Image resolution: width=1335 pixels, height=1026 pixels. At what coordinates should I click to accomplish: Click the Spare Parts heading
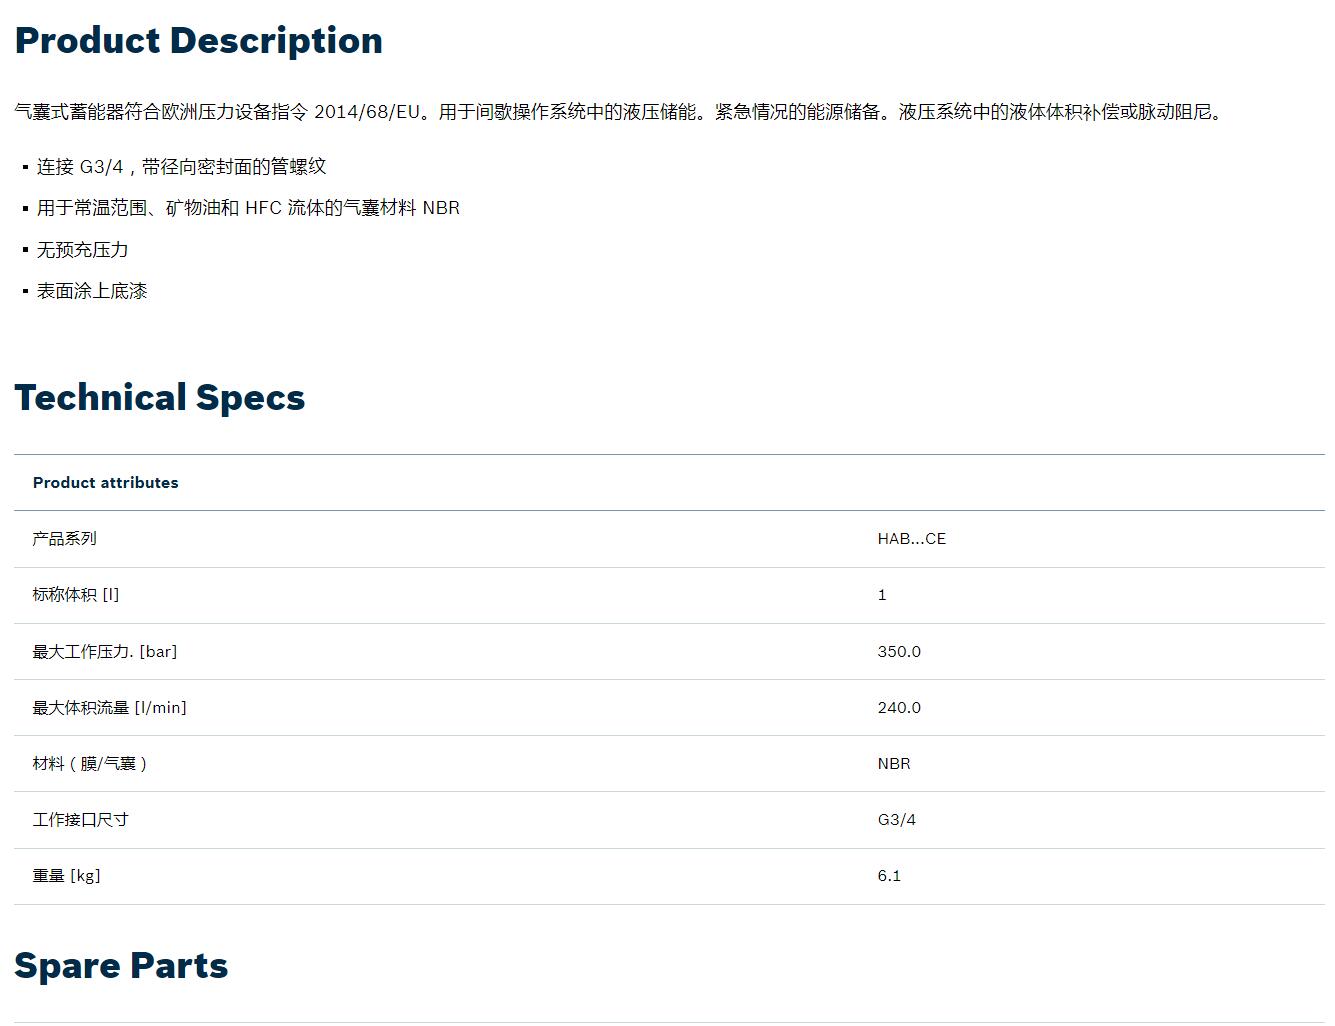click(x=121, y=965)
